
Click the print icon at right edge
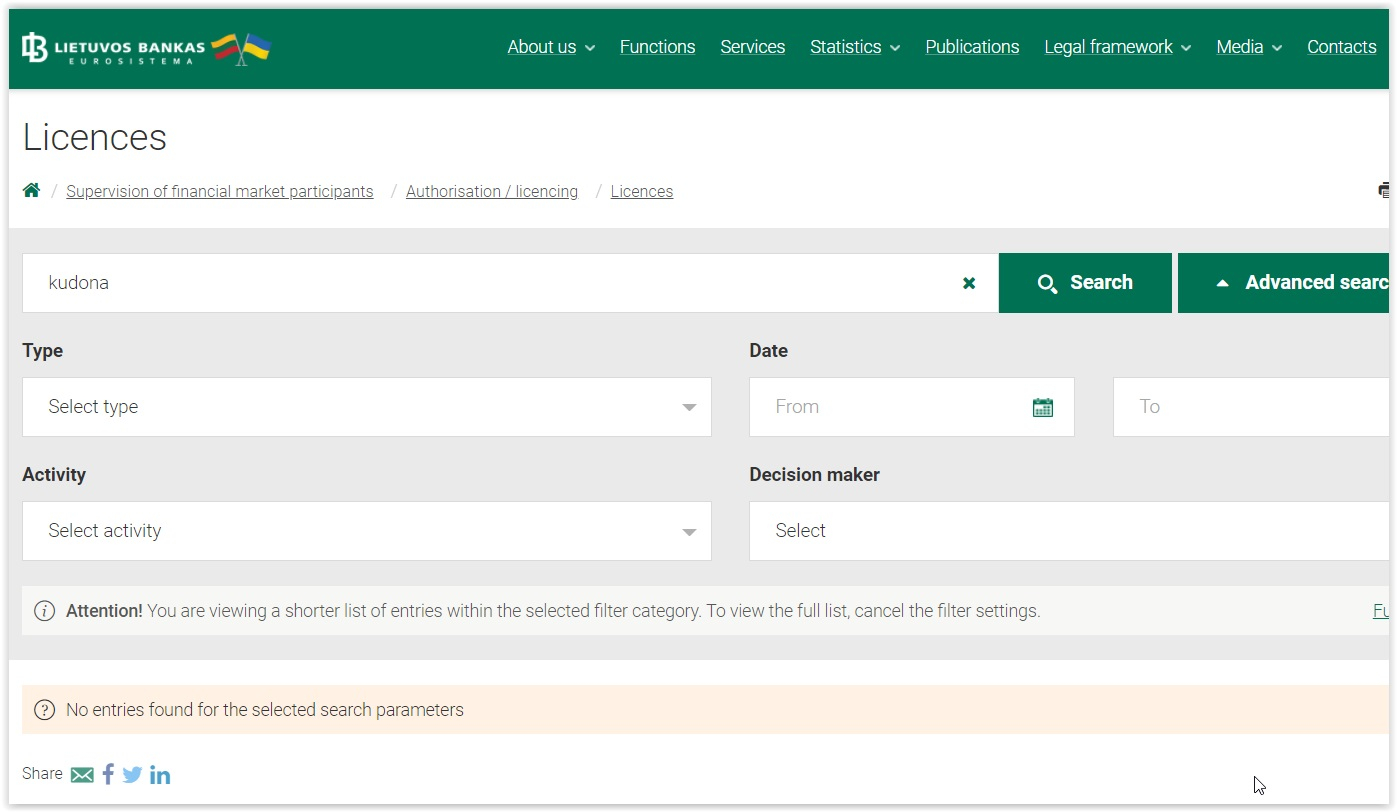(1384, 190)
